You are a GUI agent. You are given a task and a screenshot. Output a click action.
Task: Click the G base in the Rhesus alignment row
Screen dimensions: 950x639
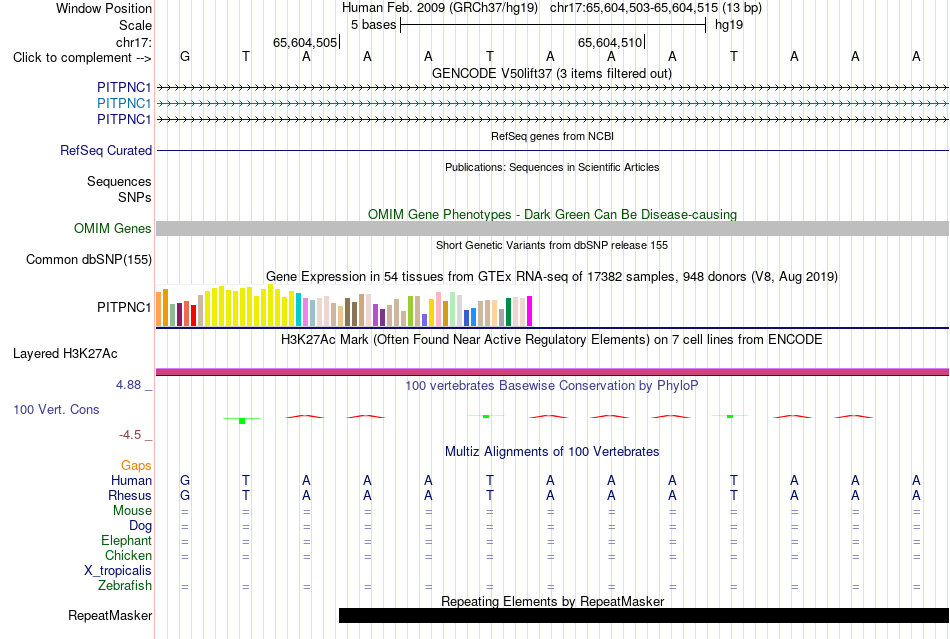(185, 495)
